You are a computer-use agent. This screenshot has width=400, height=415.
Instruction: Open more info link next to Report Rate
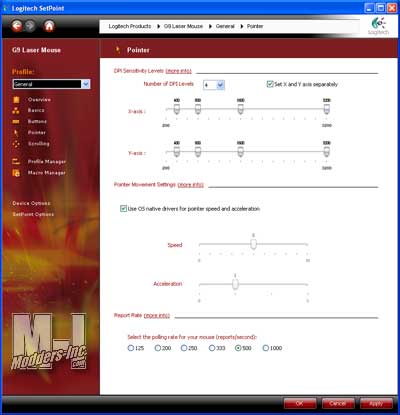click(x=157, y=315)
